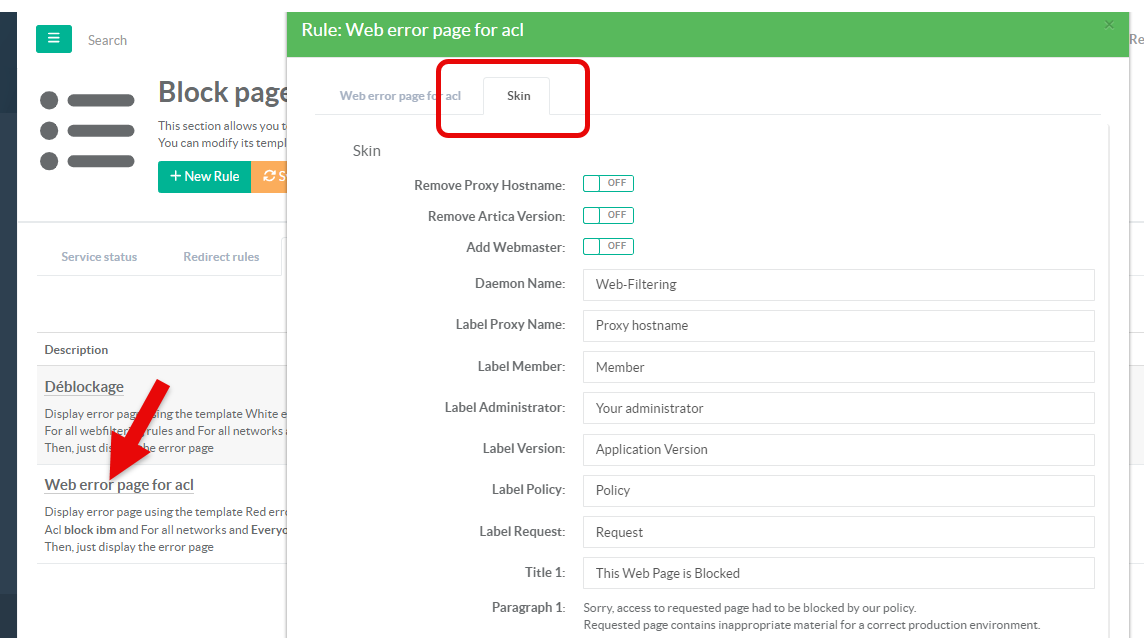Edit the Daemon Name field

pyautogui.click(x=838, y=284)
